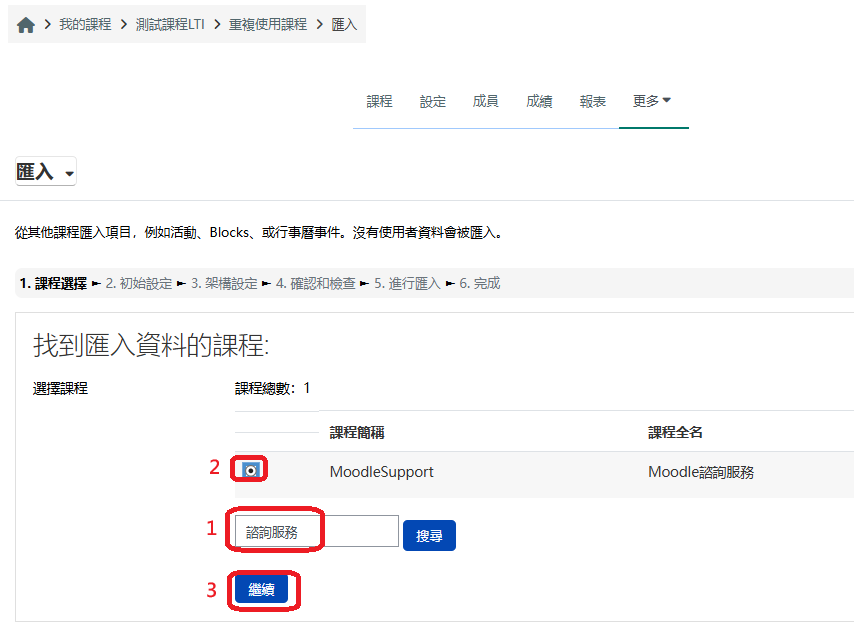The height and width of the screenshot is (622, 854).
Task: Open the 成績 tab
Action: point(539,101)
